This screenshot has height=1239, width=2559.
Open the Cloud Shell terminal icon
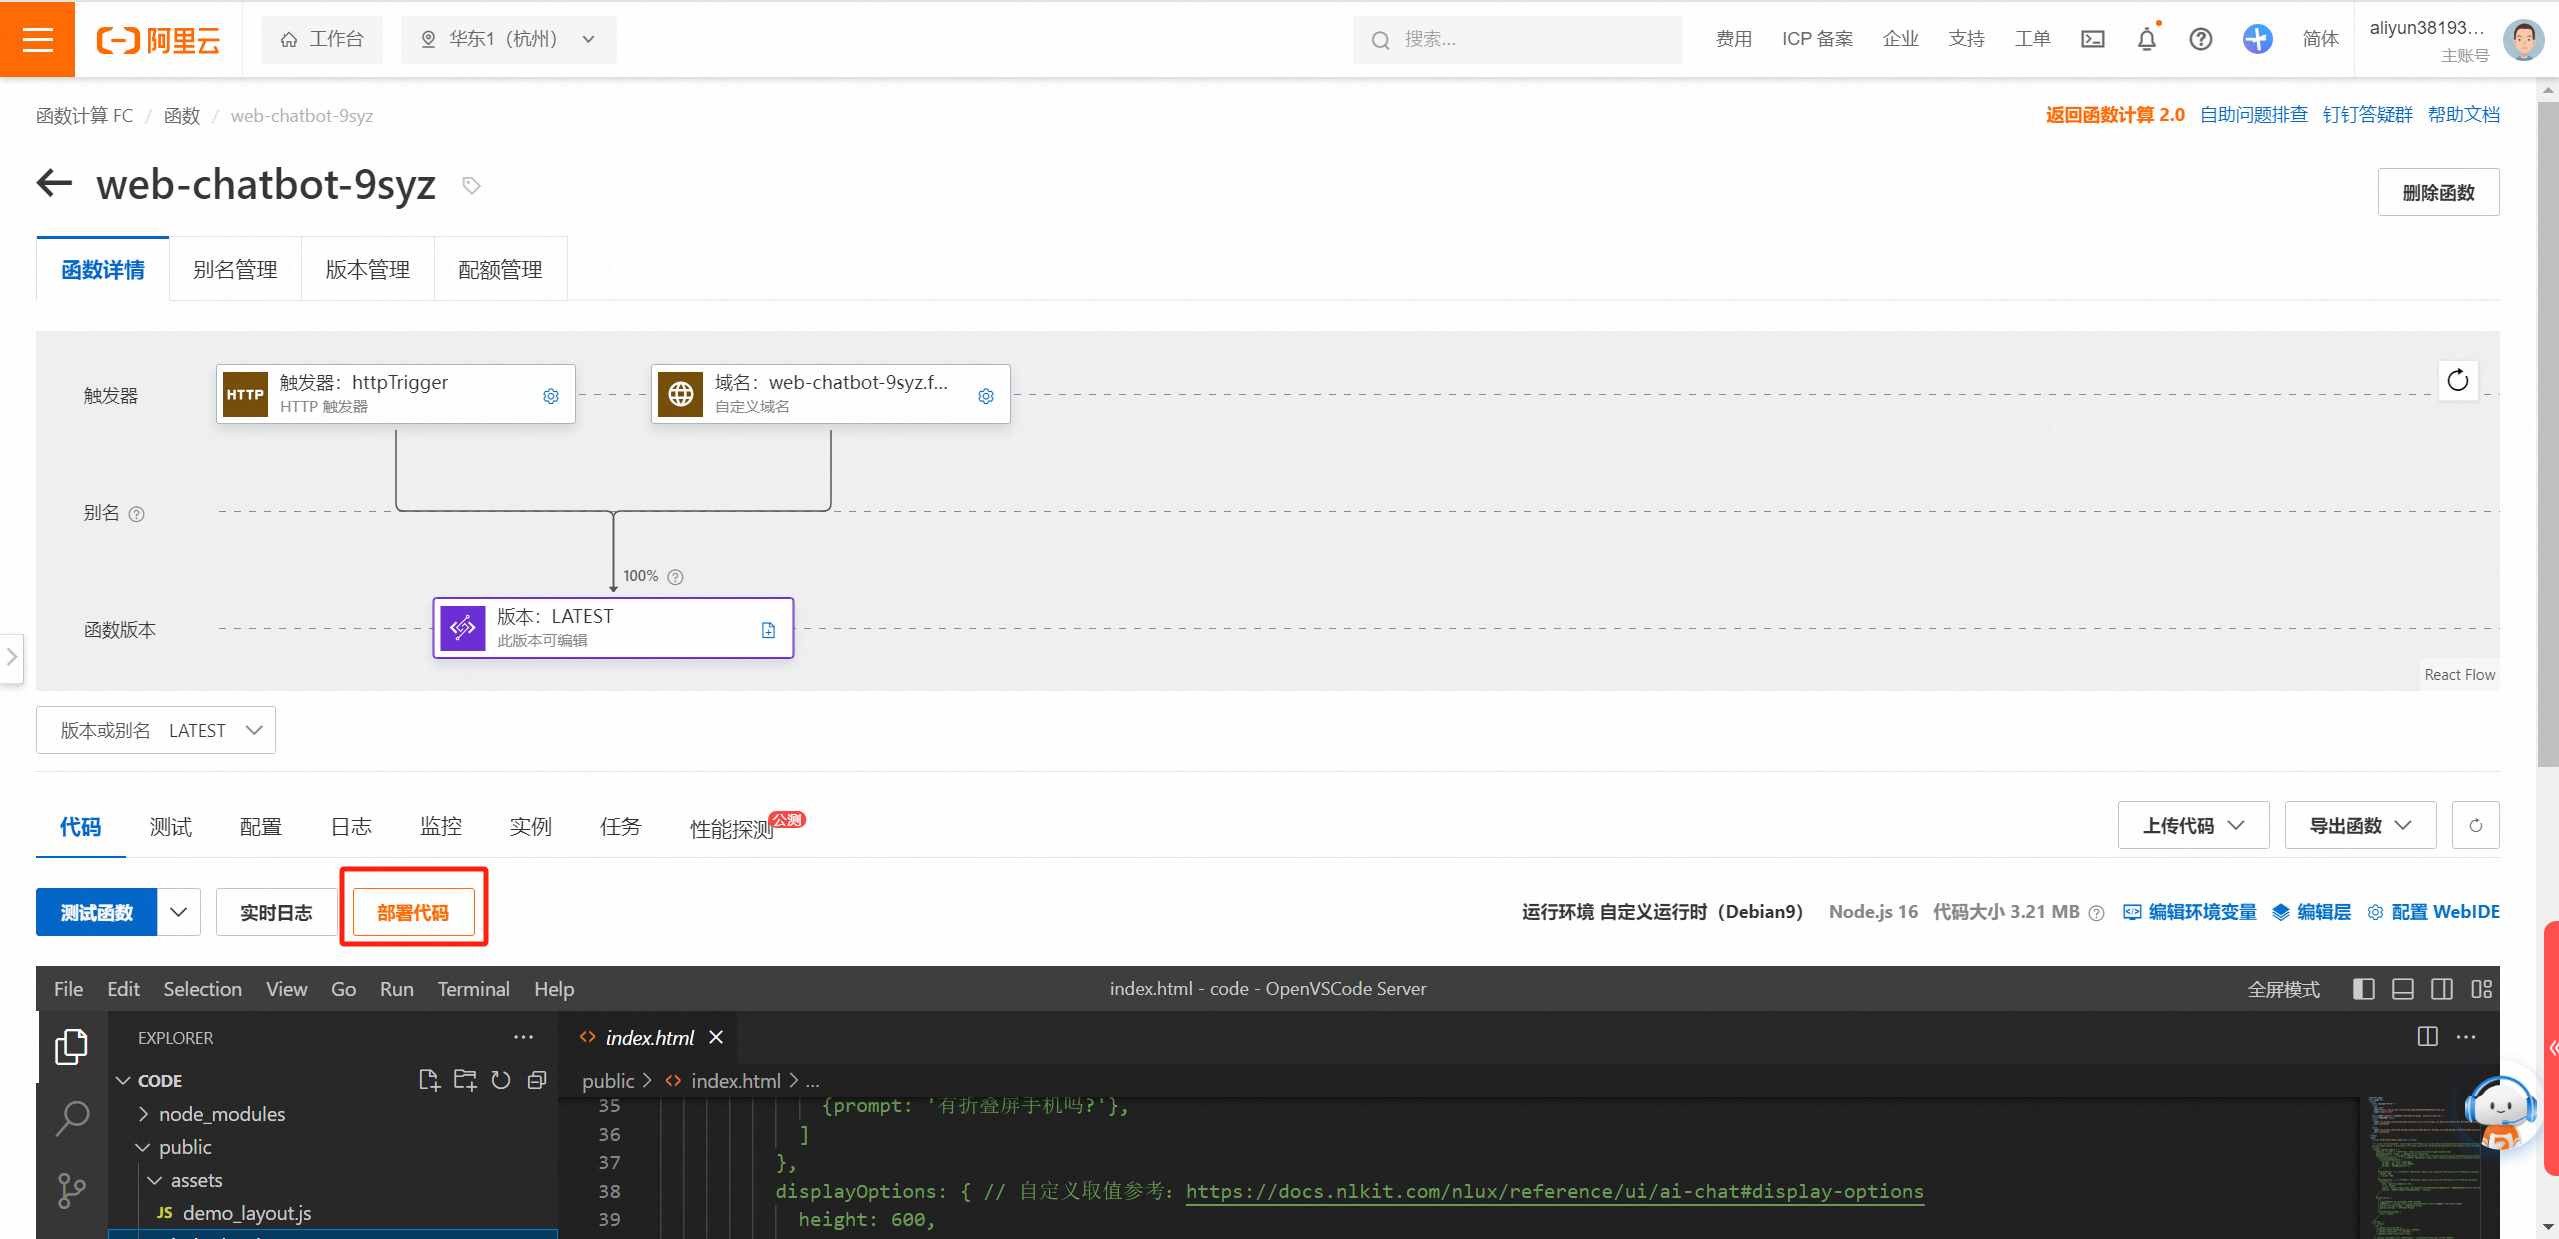(2092, 39)
